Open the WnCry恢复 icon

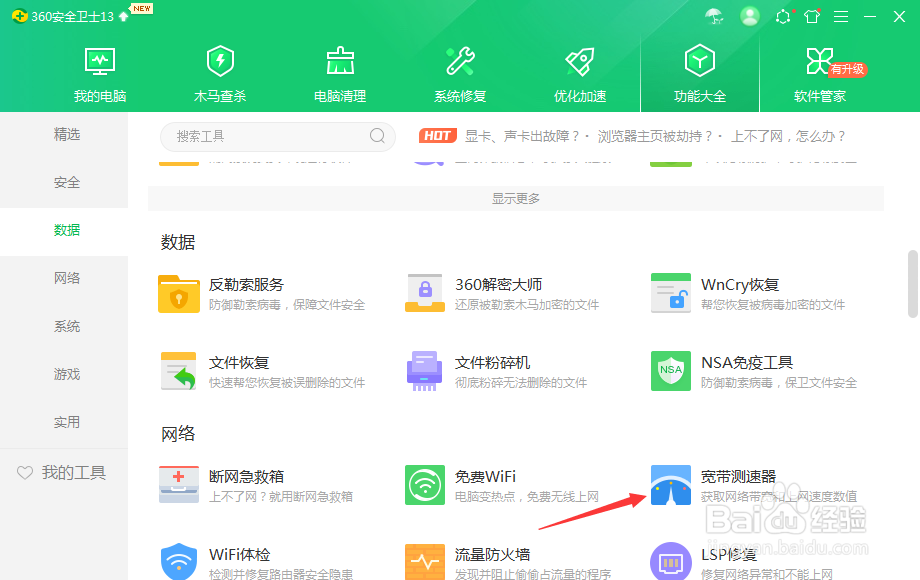pyautogui.click(x=671, y=293)
